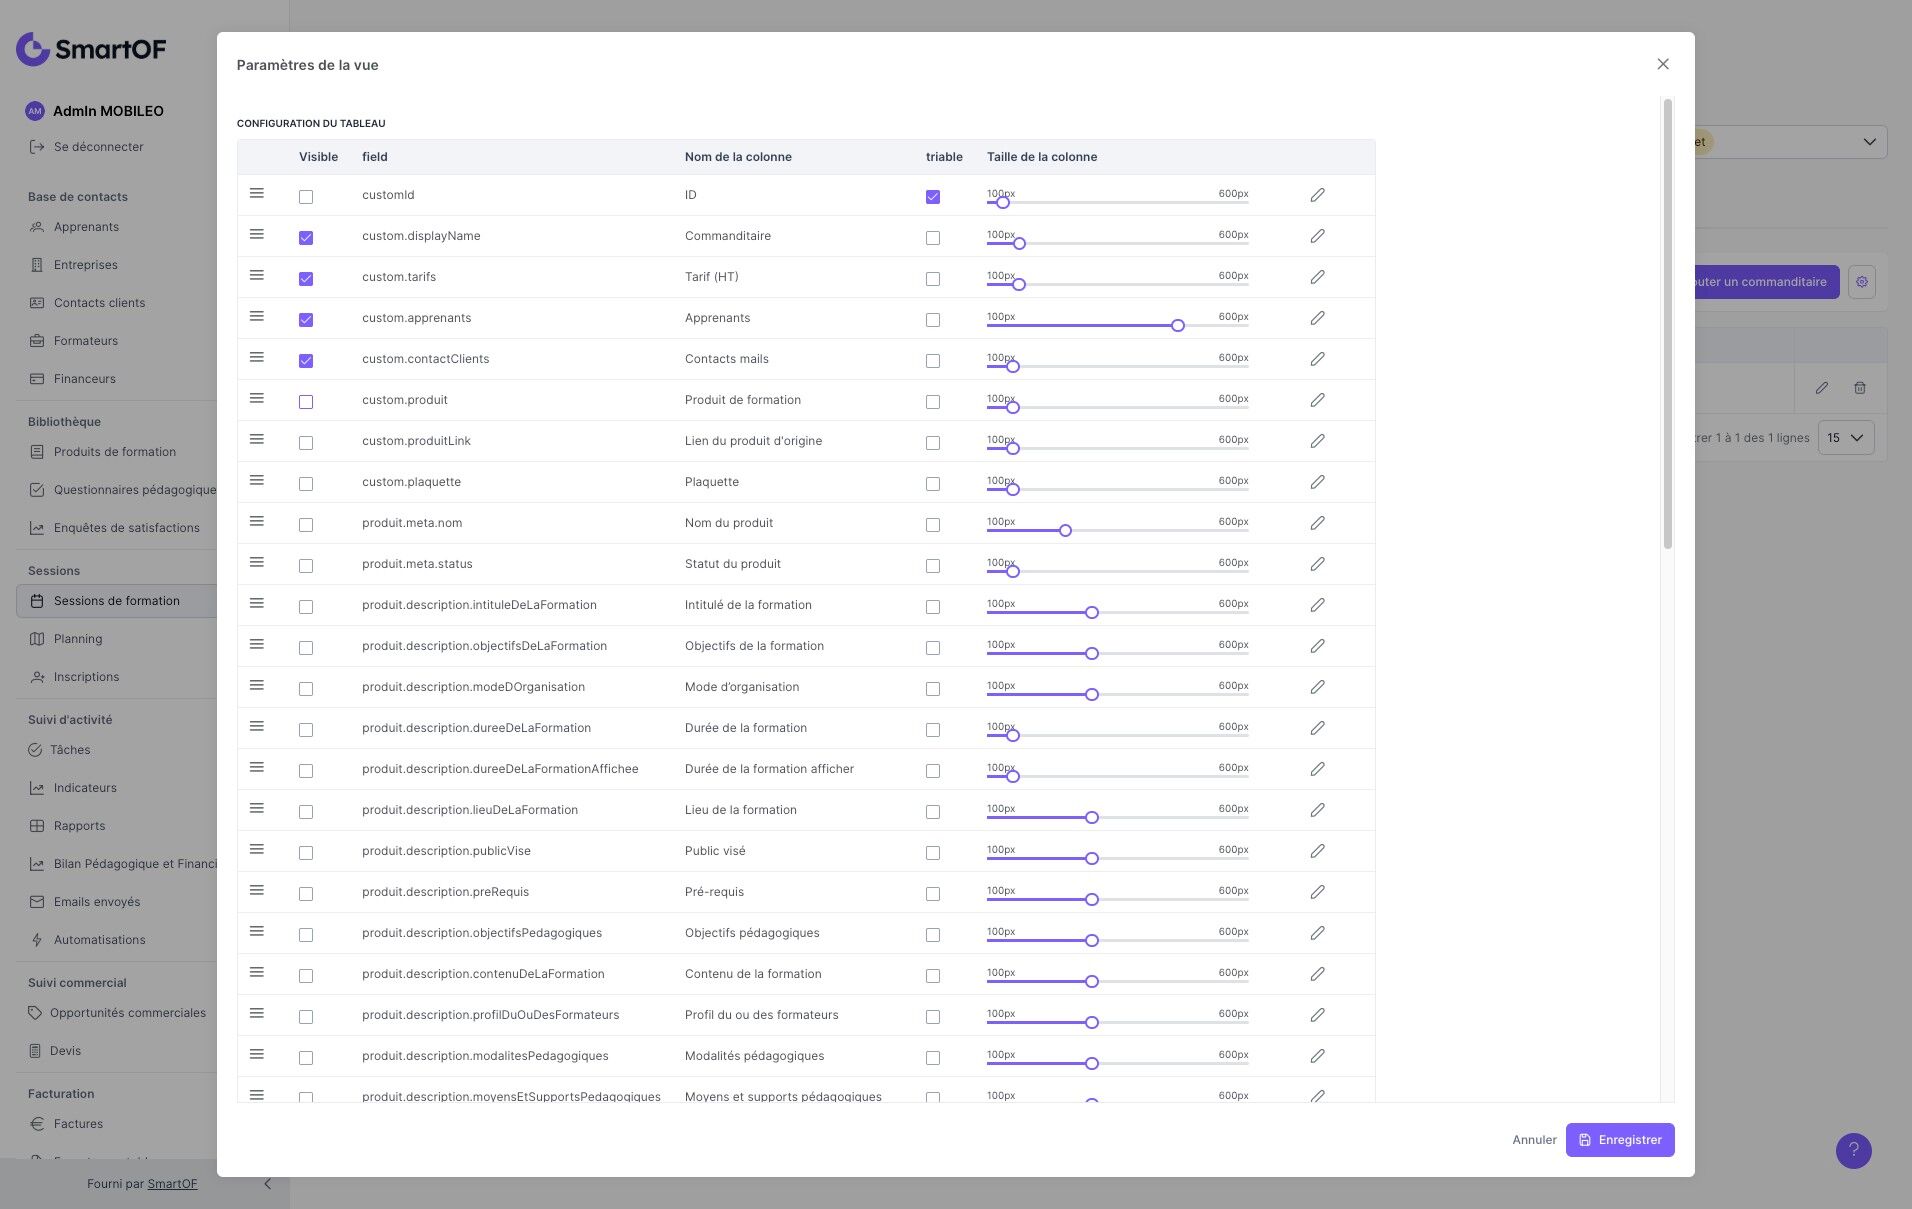Click the Apprenants column size slider handle
Image resolution: width=1912 pixels, height=1209 pixels.
(x=1178, y=326)
